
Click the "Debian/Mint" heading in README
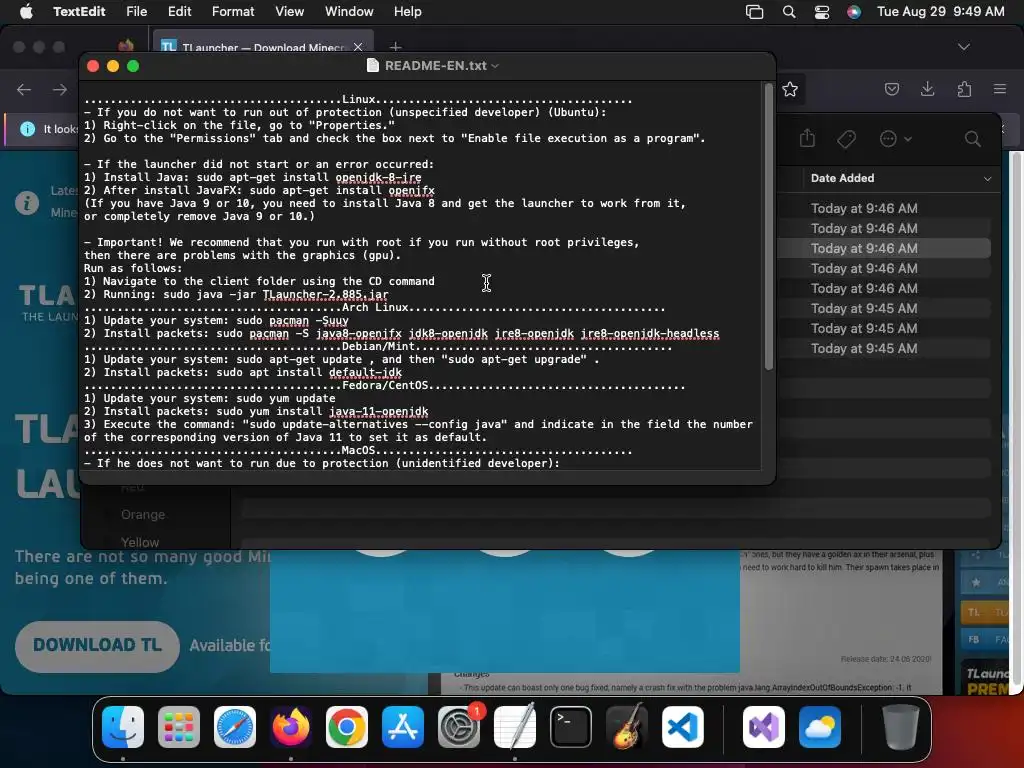coord(379,347)
